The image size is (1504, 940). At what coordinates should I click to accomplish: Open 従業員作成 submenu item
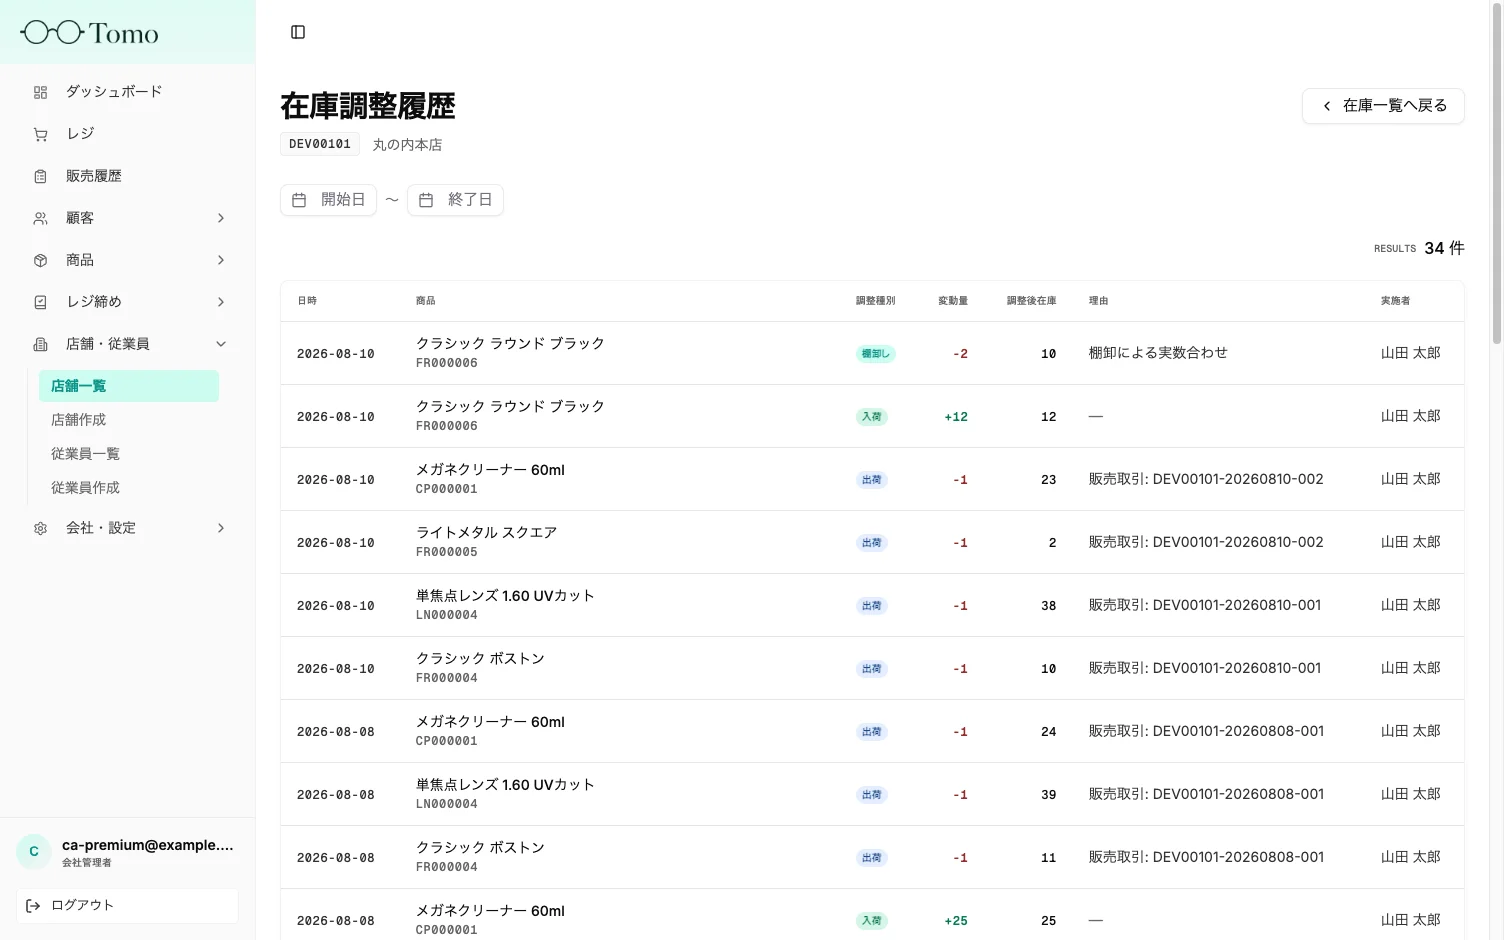click(x=129, y=488)
